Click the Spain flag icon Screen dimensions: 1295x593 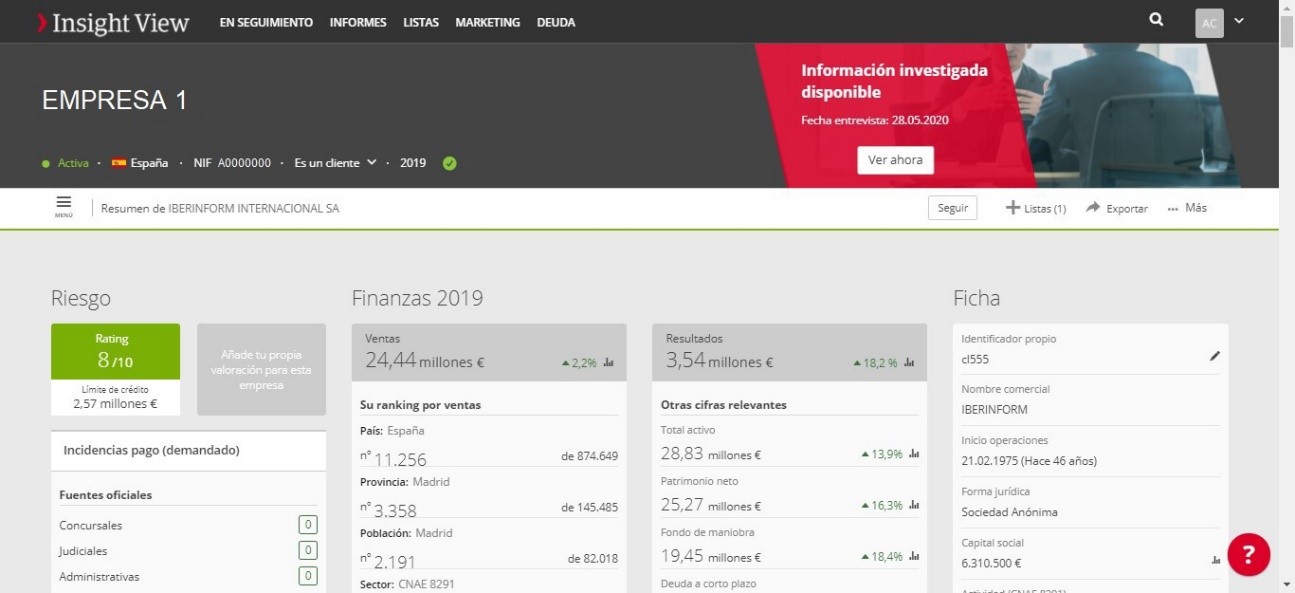tap(119, 163)
